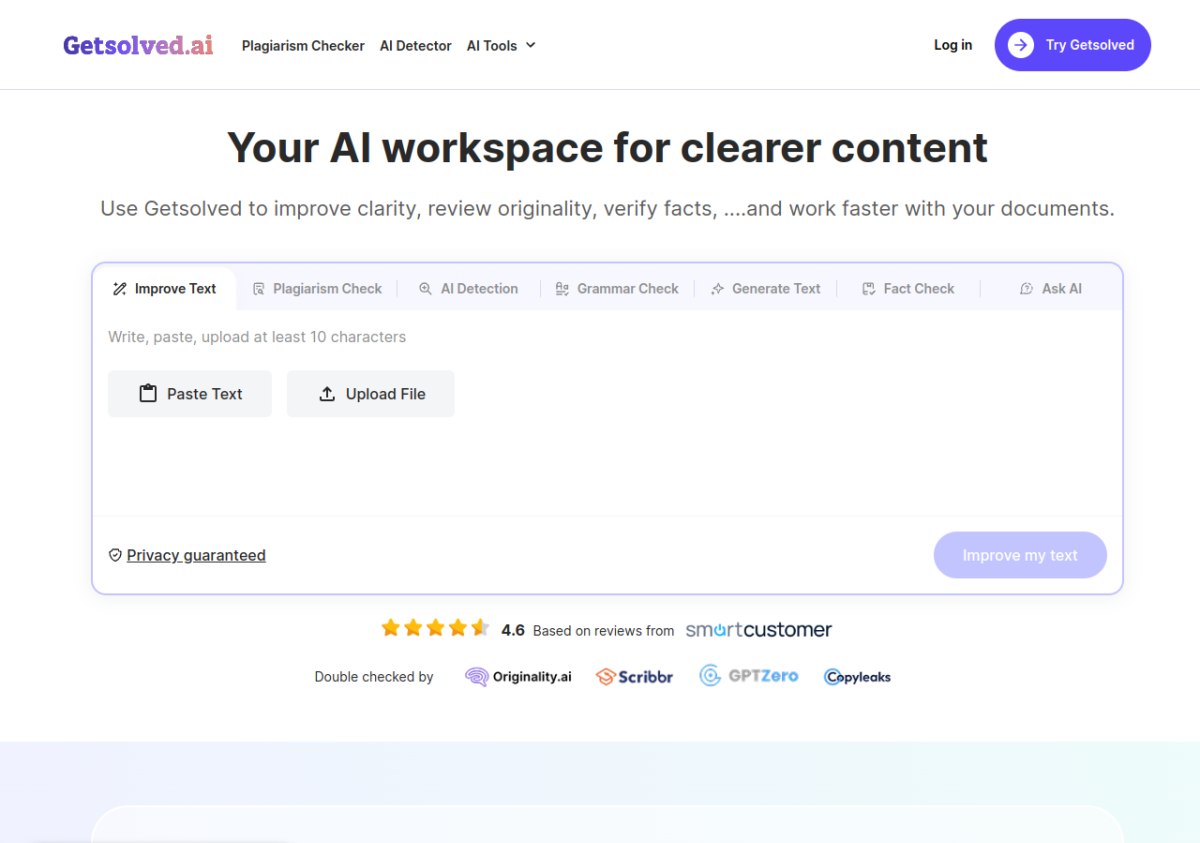Click the Originality.ai logo

tap(518, 677)
